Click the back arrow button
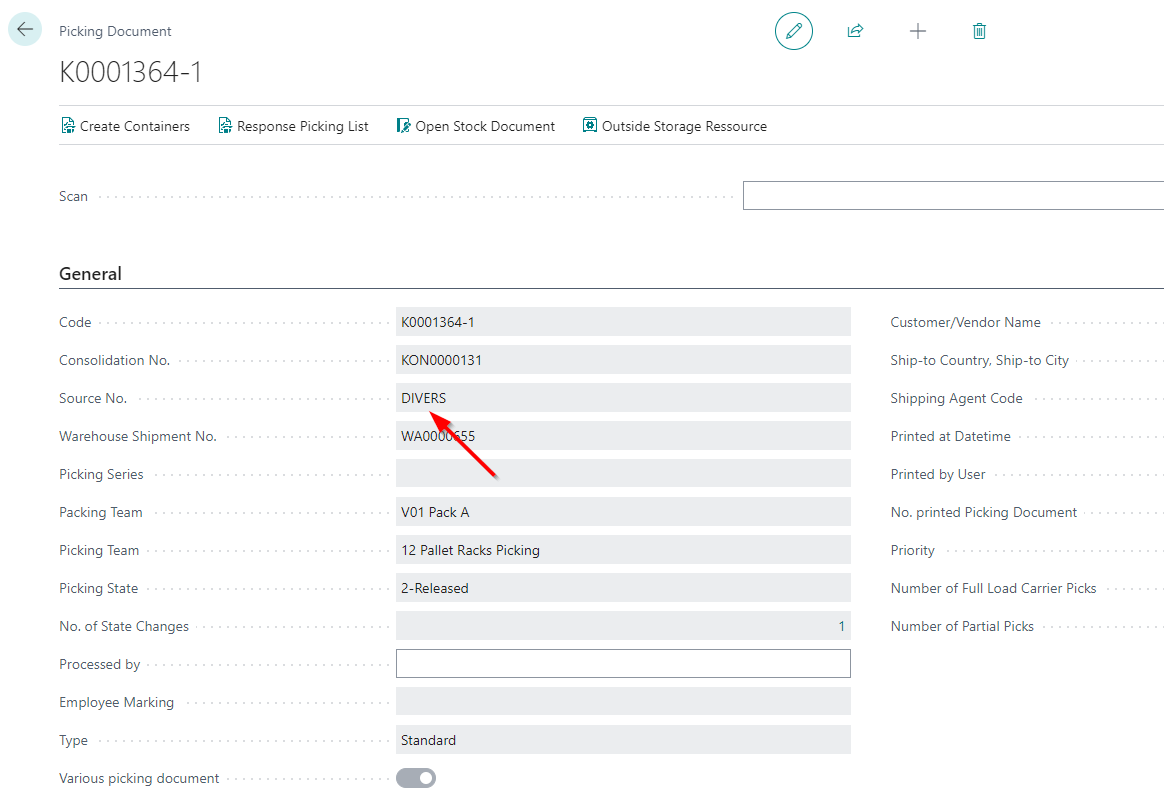Screen dimensions: 1164x807 point(25,29)
